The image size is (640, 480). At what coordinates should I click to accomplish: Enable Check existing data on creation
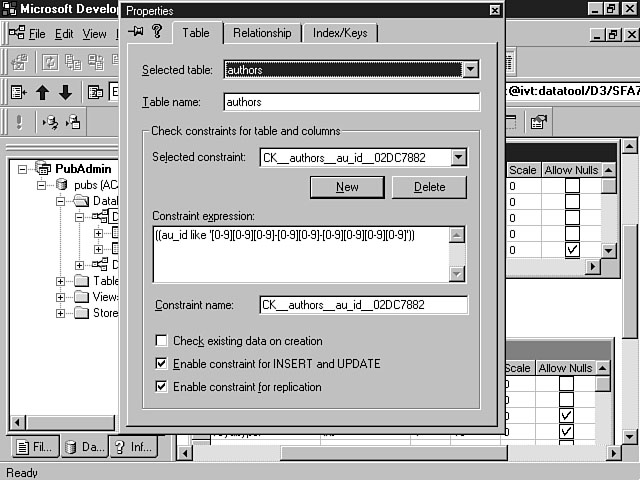click(162, 341)
